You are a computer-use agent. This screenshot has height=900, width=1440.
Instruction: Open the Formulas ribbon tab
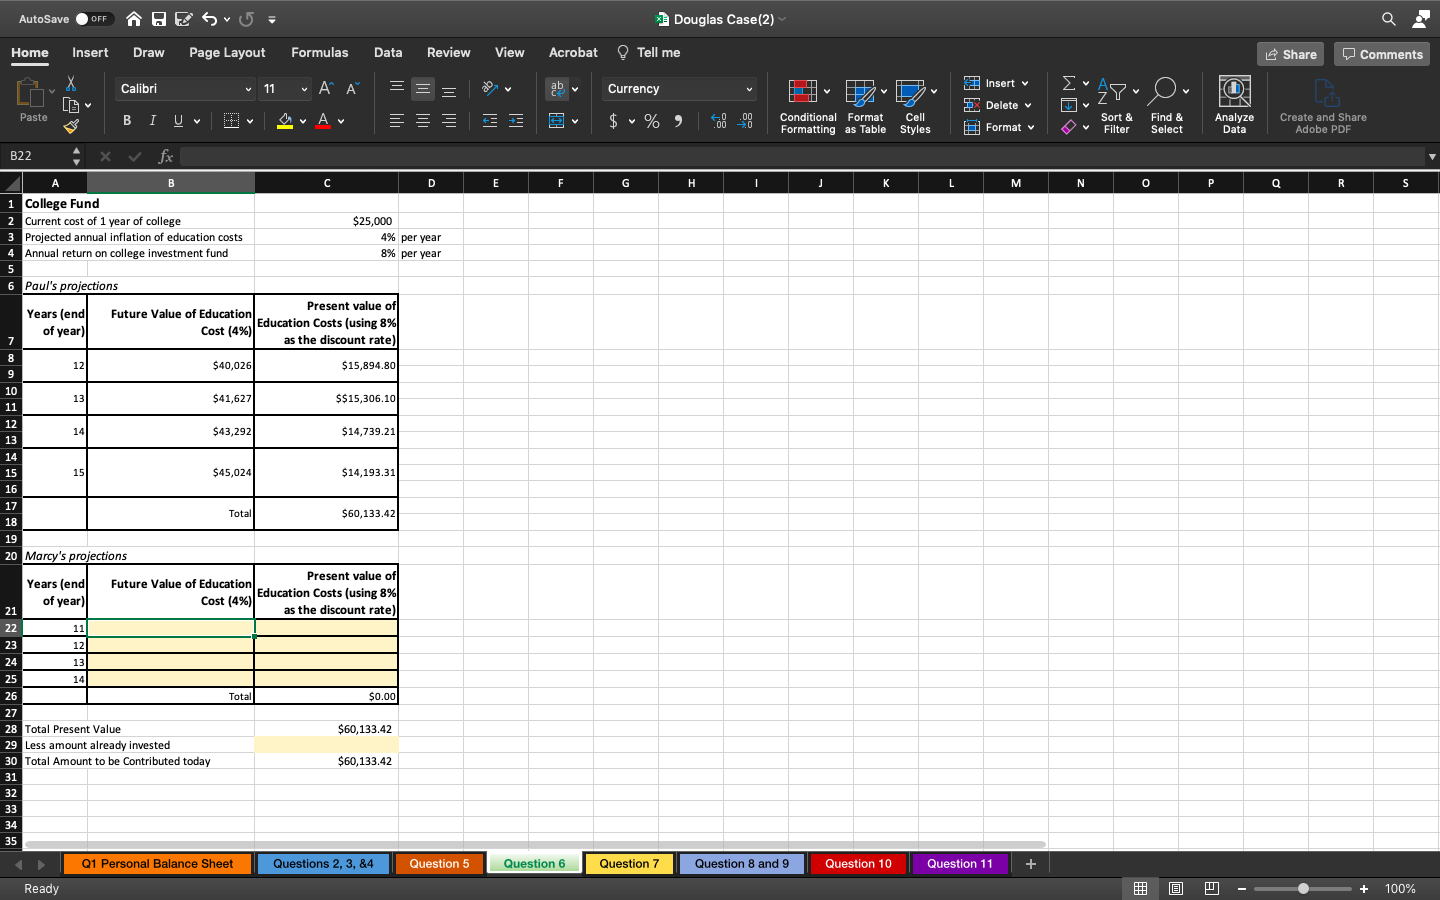coord(319,53)
